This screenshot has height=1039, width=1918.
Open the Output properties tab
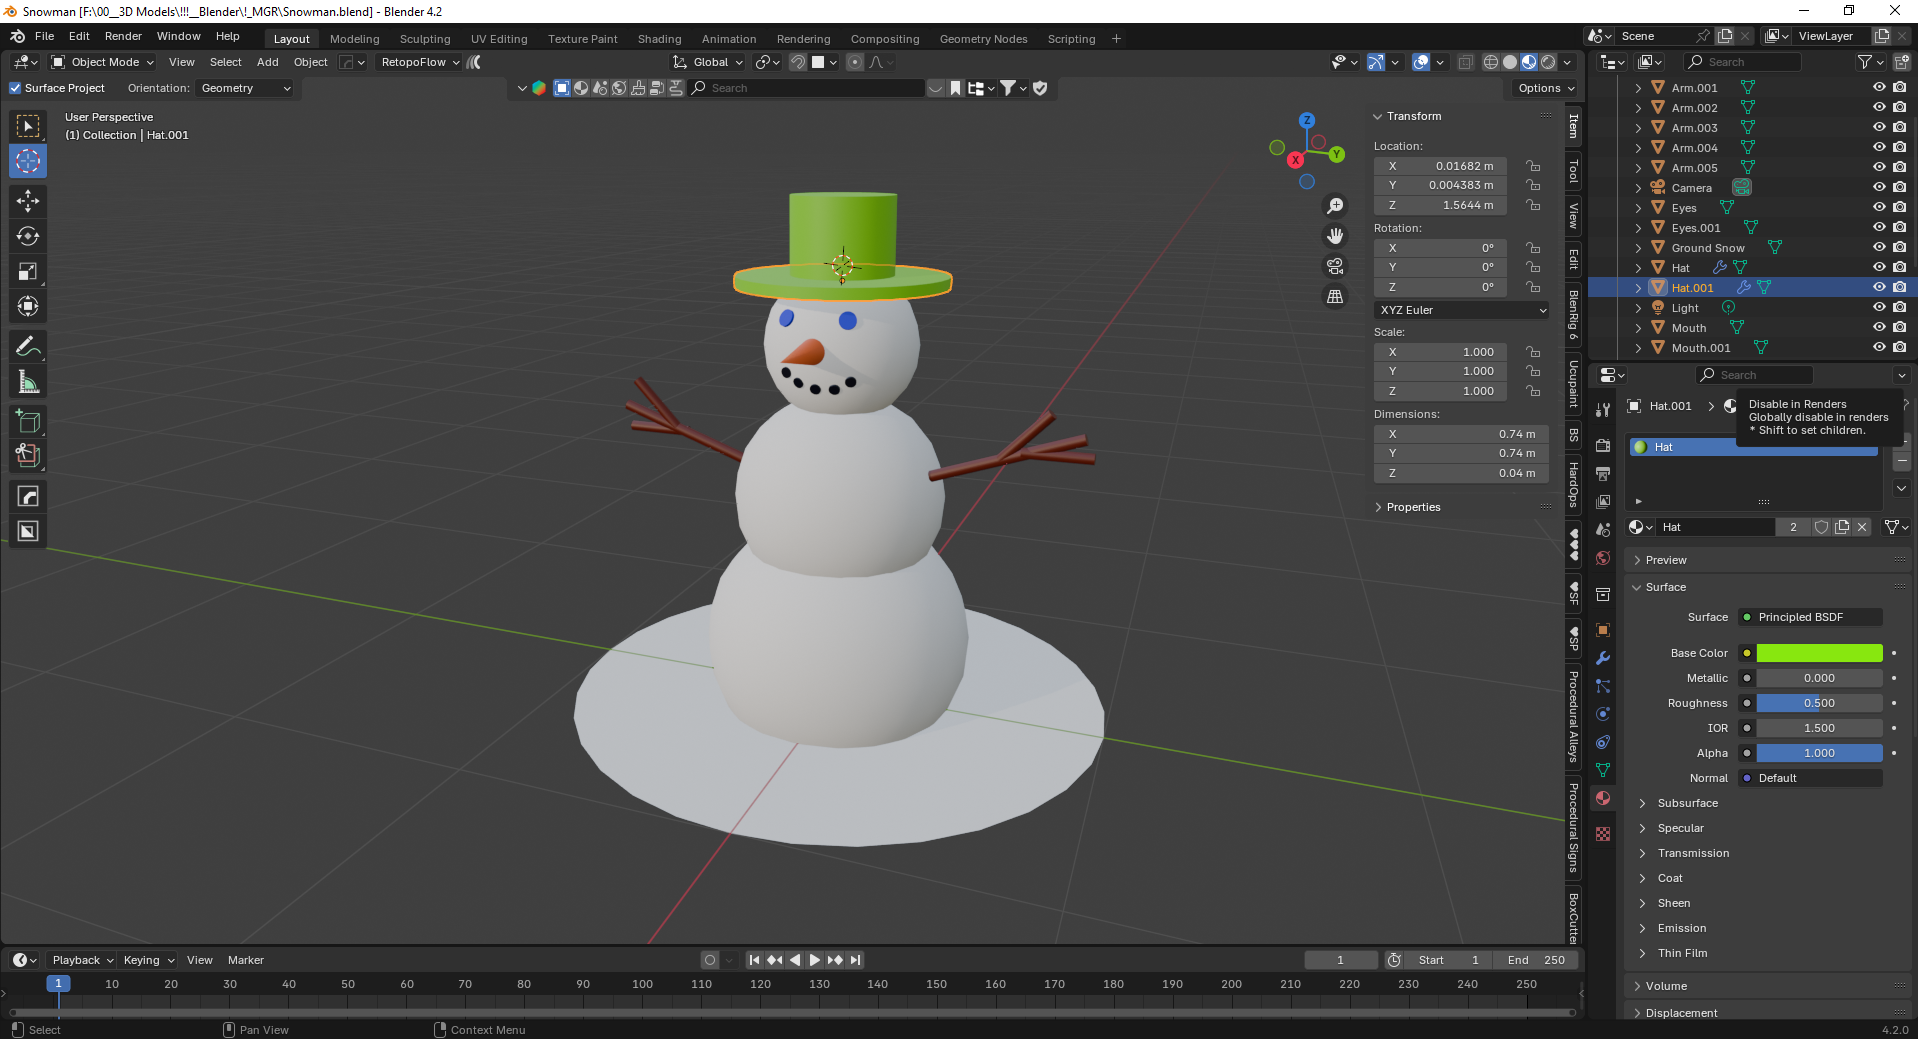click(x=1603, y=473)
